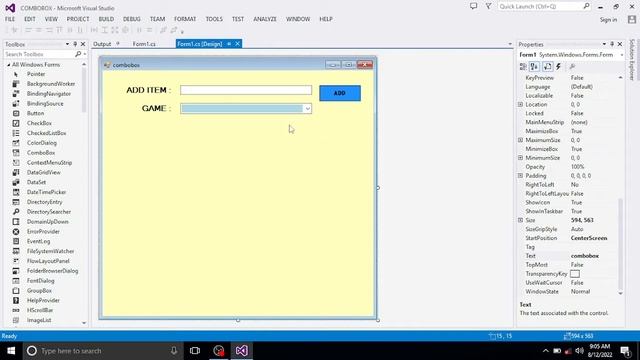Expand the Size property
Viewport: 640px width, 360px height.
click(520, 220)
